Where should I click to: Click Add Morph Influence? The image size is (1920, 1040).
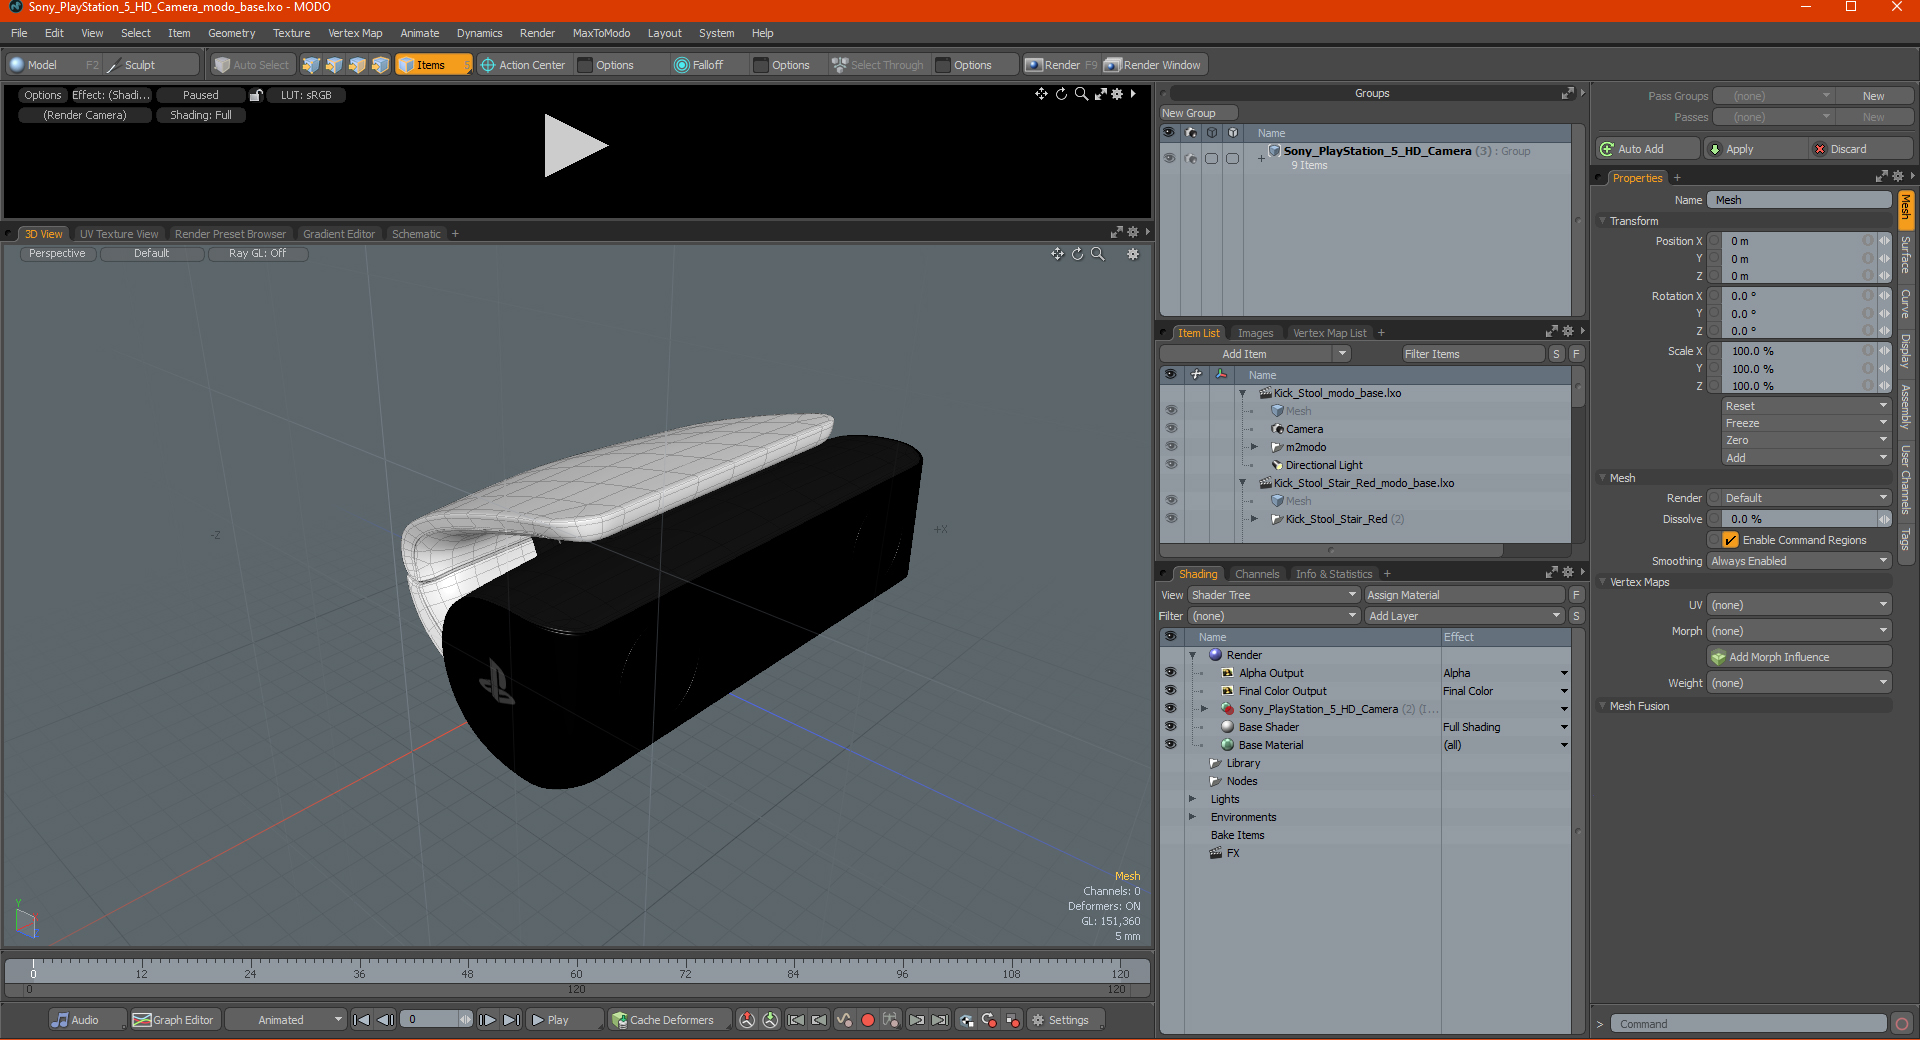coord(1799,657)
